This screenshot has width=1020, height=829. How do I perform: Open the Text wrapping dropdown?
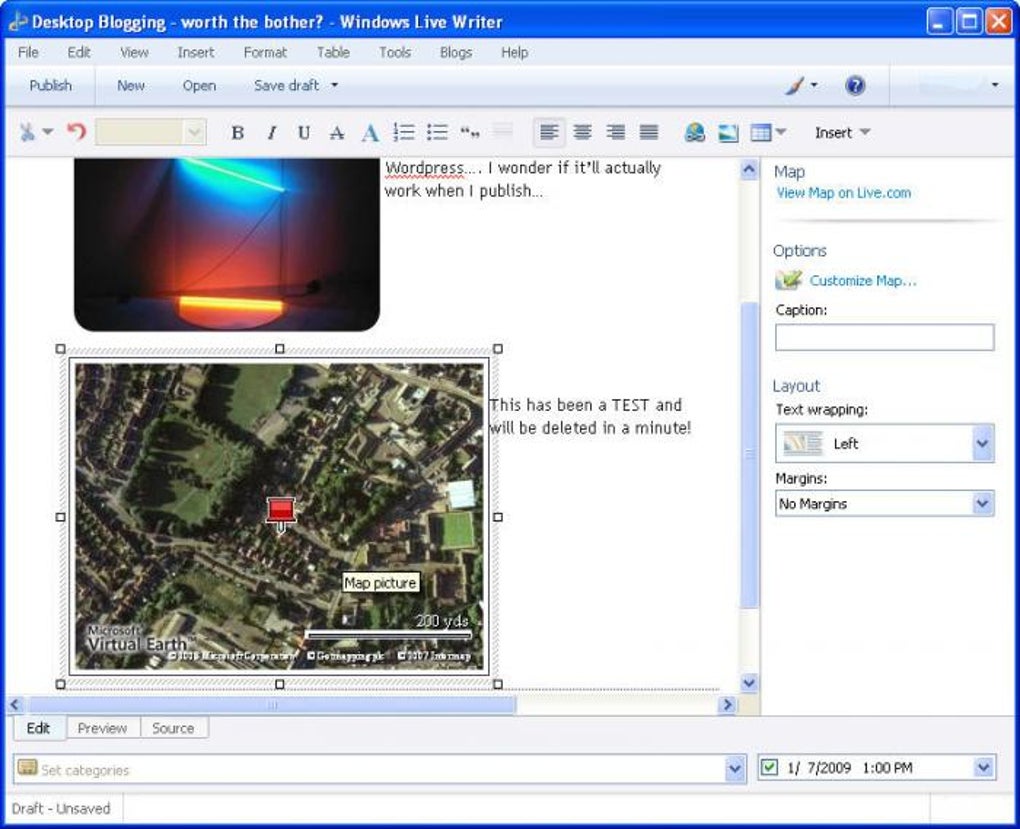982,443
